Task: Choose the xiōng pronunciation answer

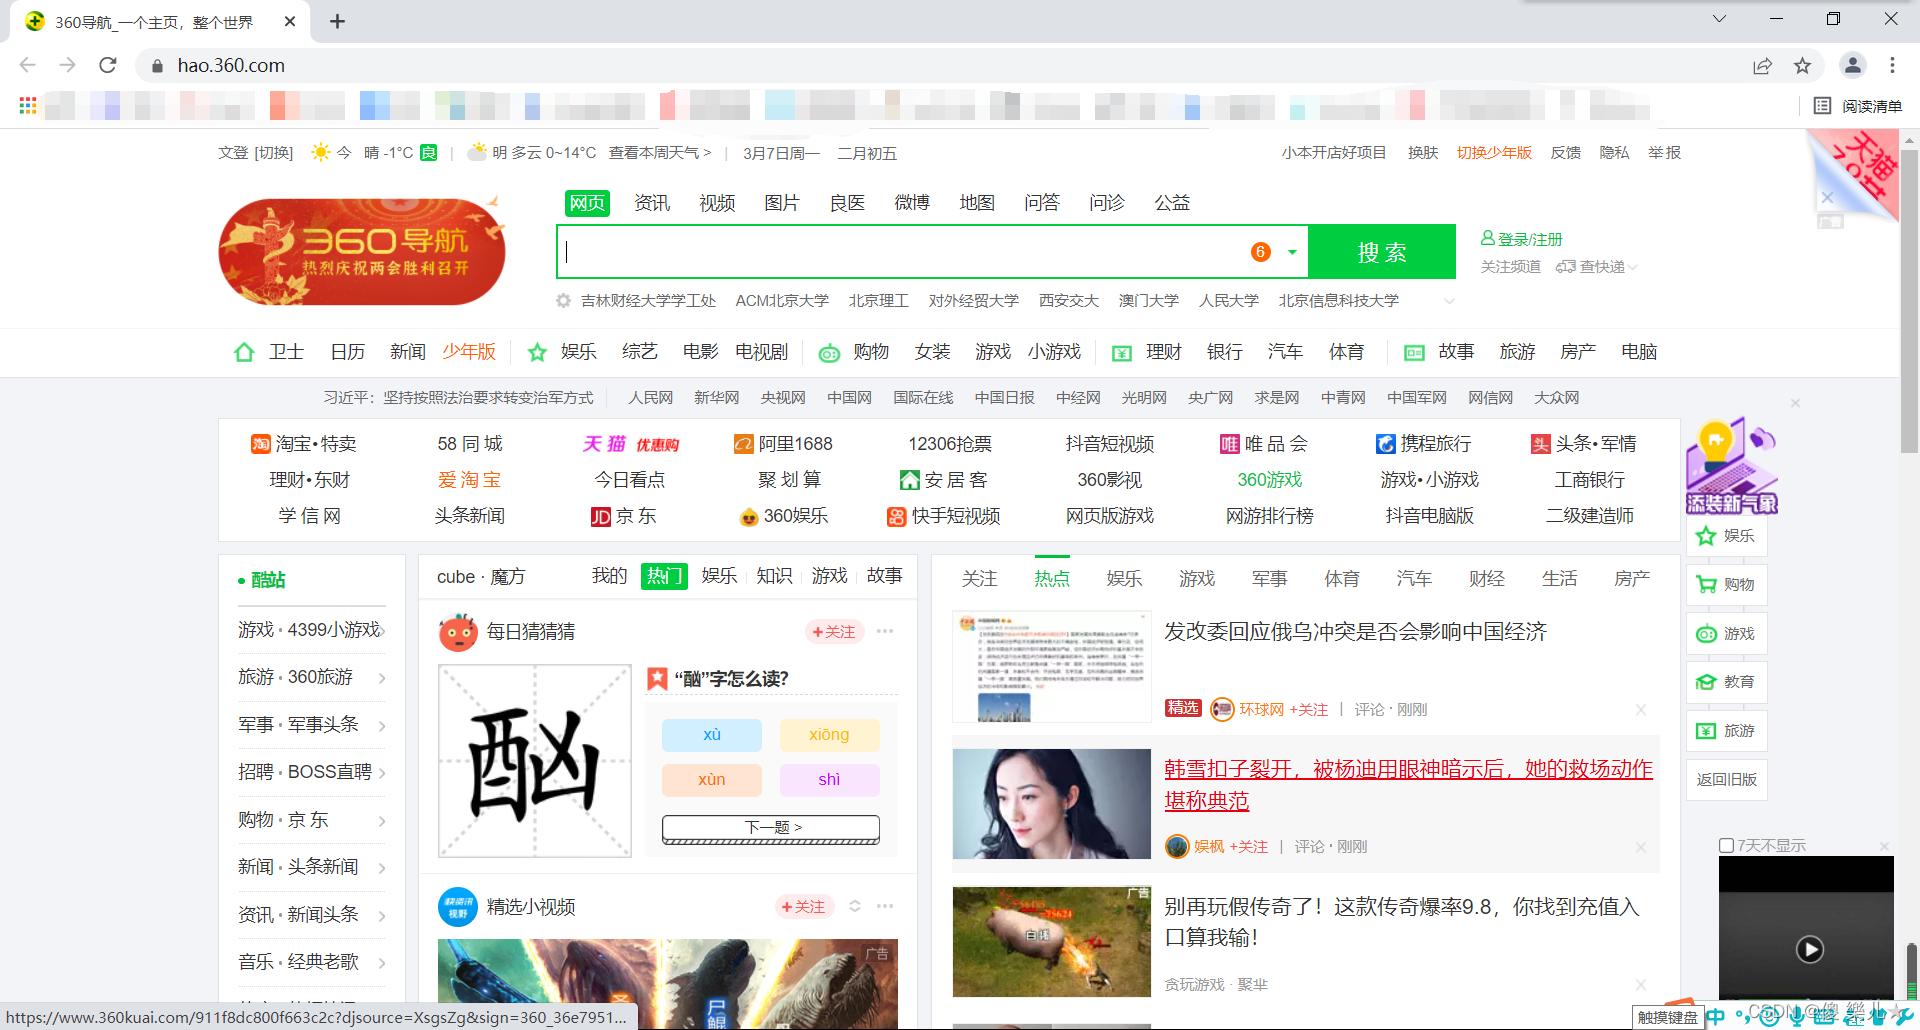Action: 829,735
